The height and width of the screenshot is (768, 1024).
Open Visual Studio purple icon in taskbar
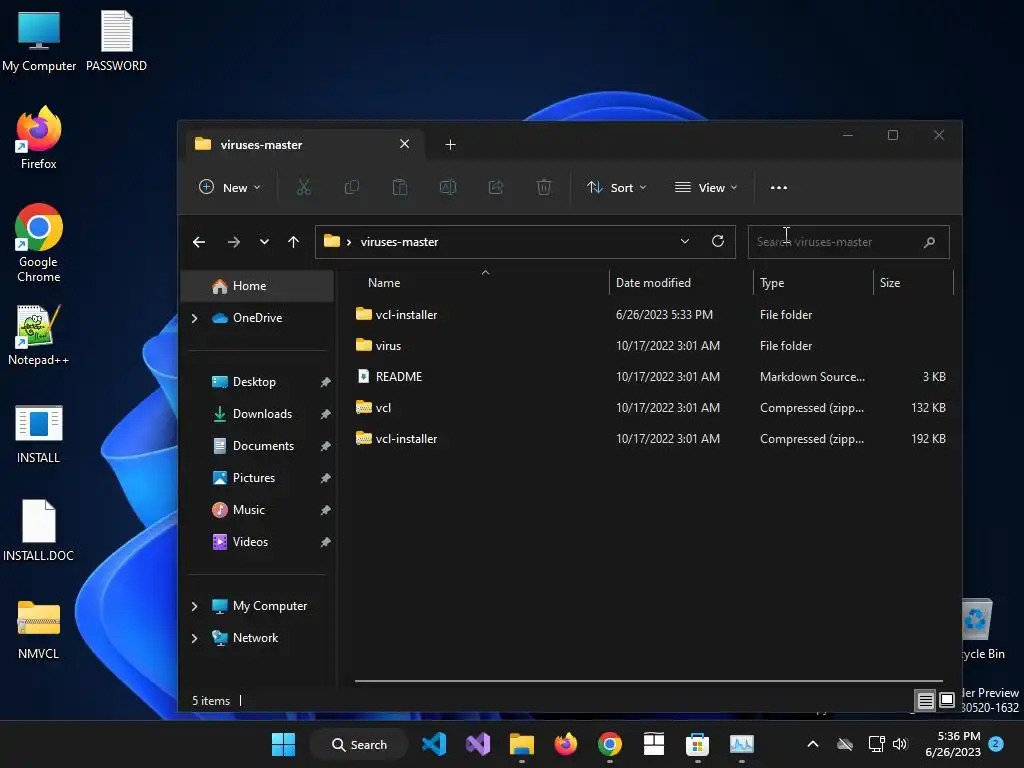(x=478, y=744)
